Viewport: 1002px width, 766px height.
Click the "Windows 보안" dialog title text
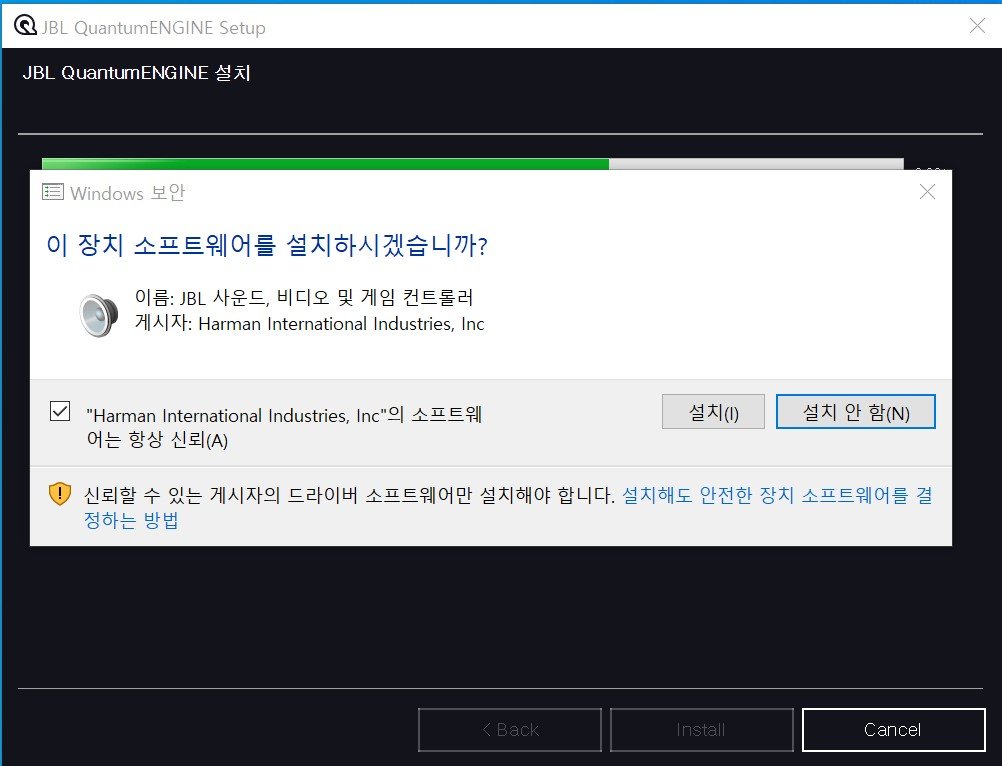(128, 193)
